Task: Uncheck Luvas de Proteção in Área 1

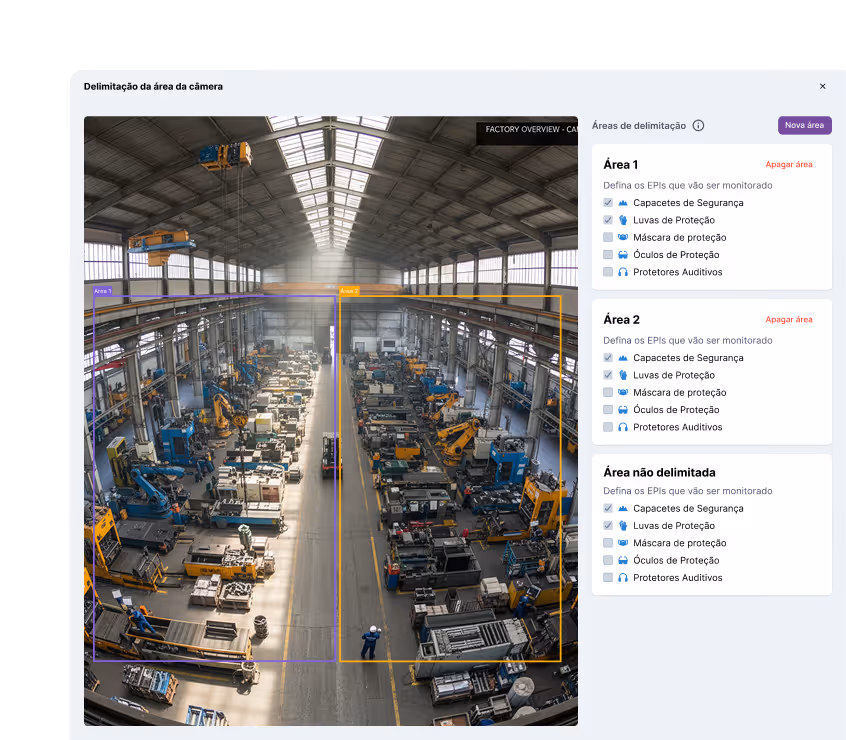Action: (608, 220)
